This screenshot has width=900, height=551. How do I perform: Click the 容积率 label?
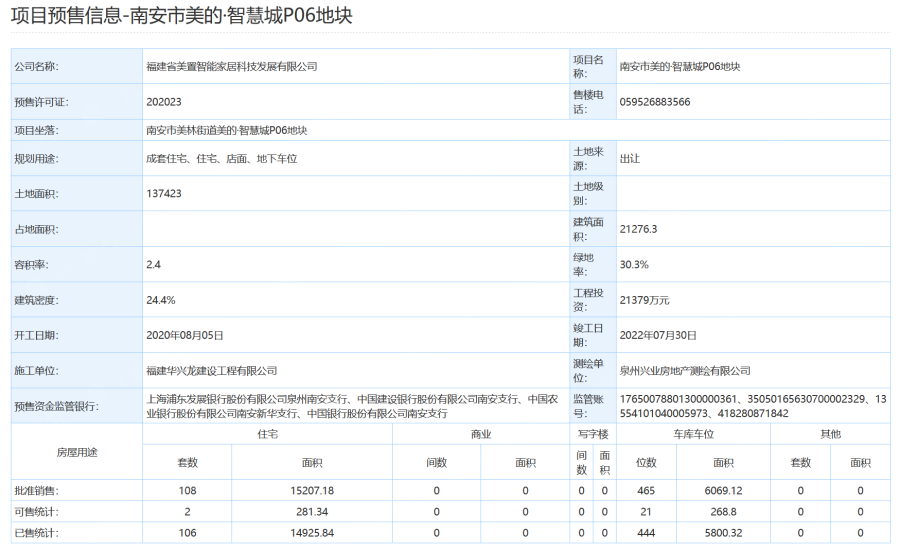coord(32,265)
